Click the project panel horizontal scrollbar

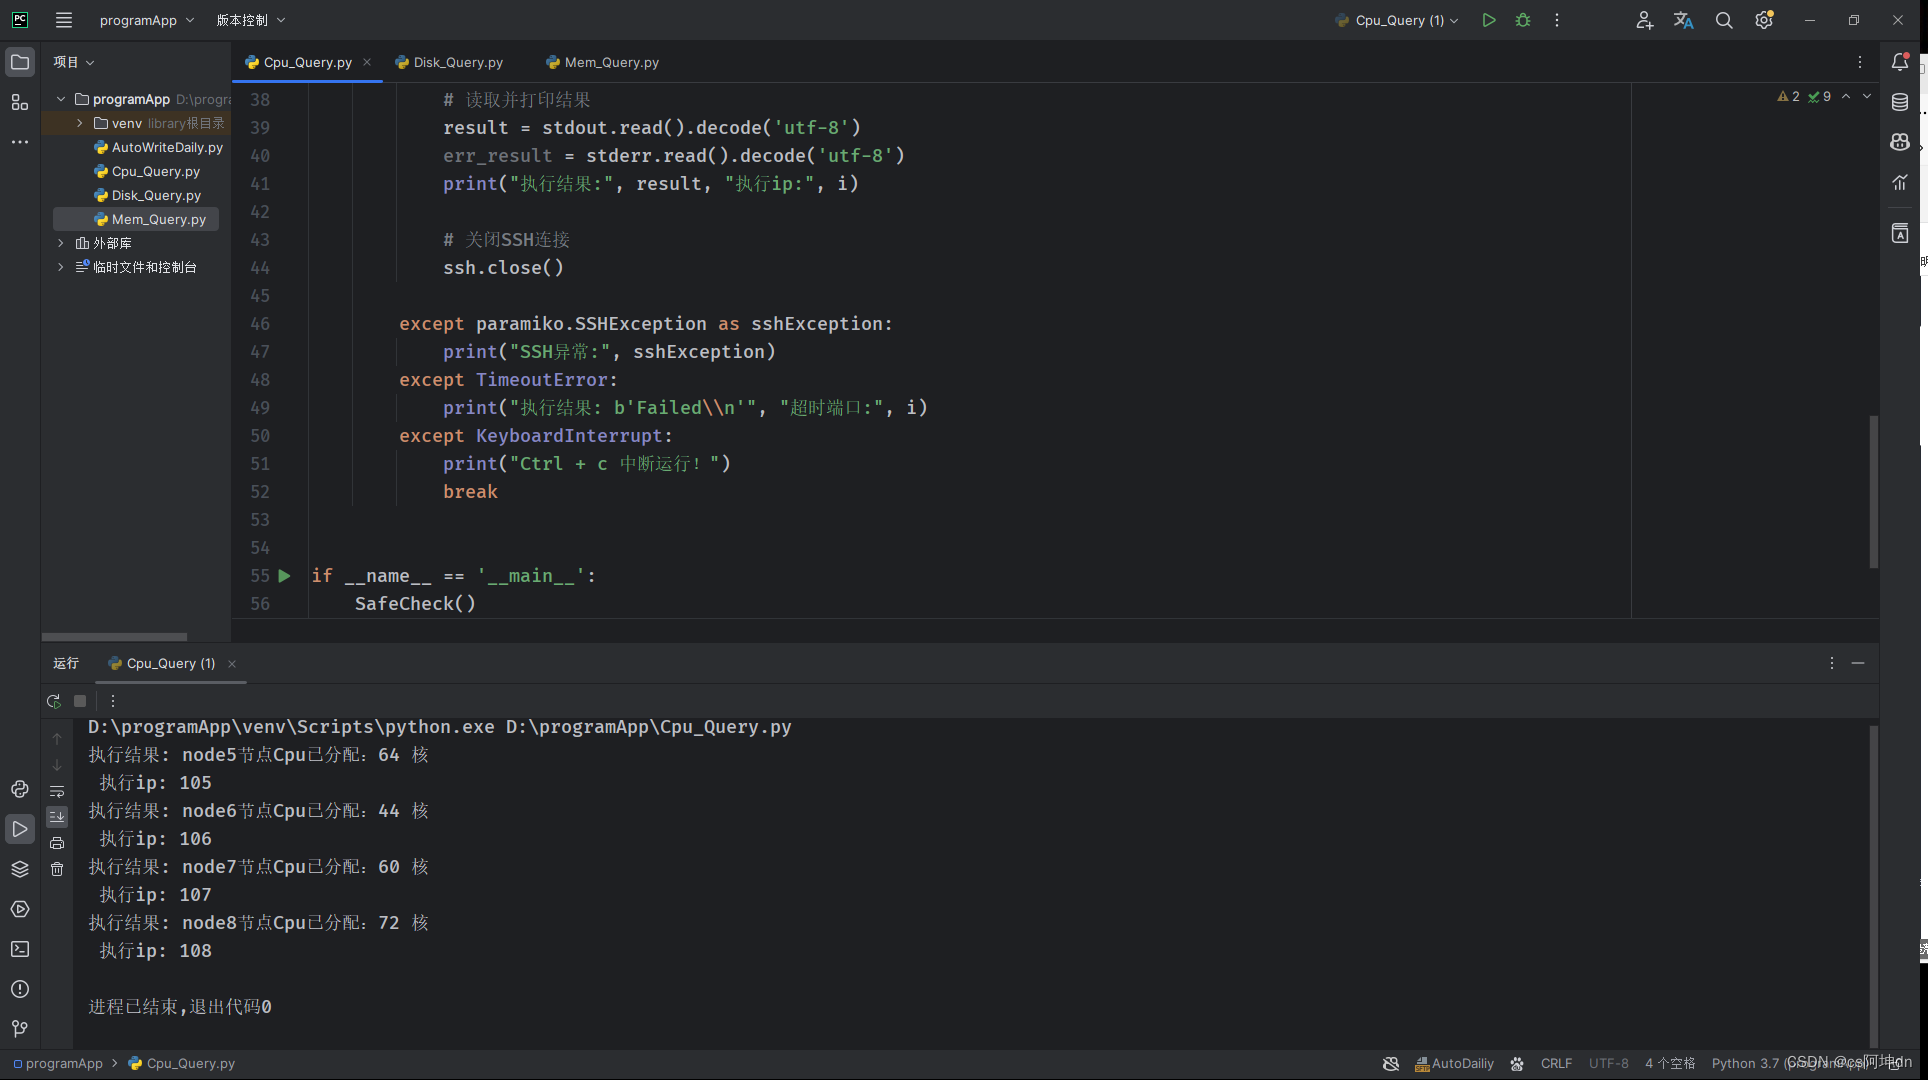coord(114,636)
